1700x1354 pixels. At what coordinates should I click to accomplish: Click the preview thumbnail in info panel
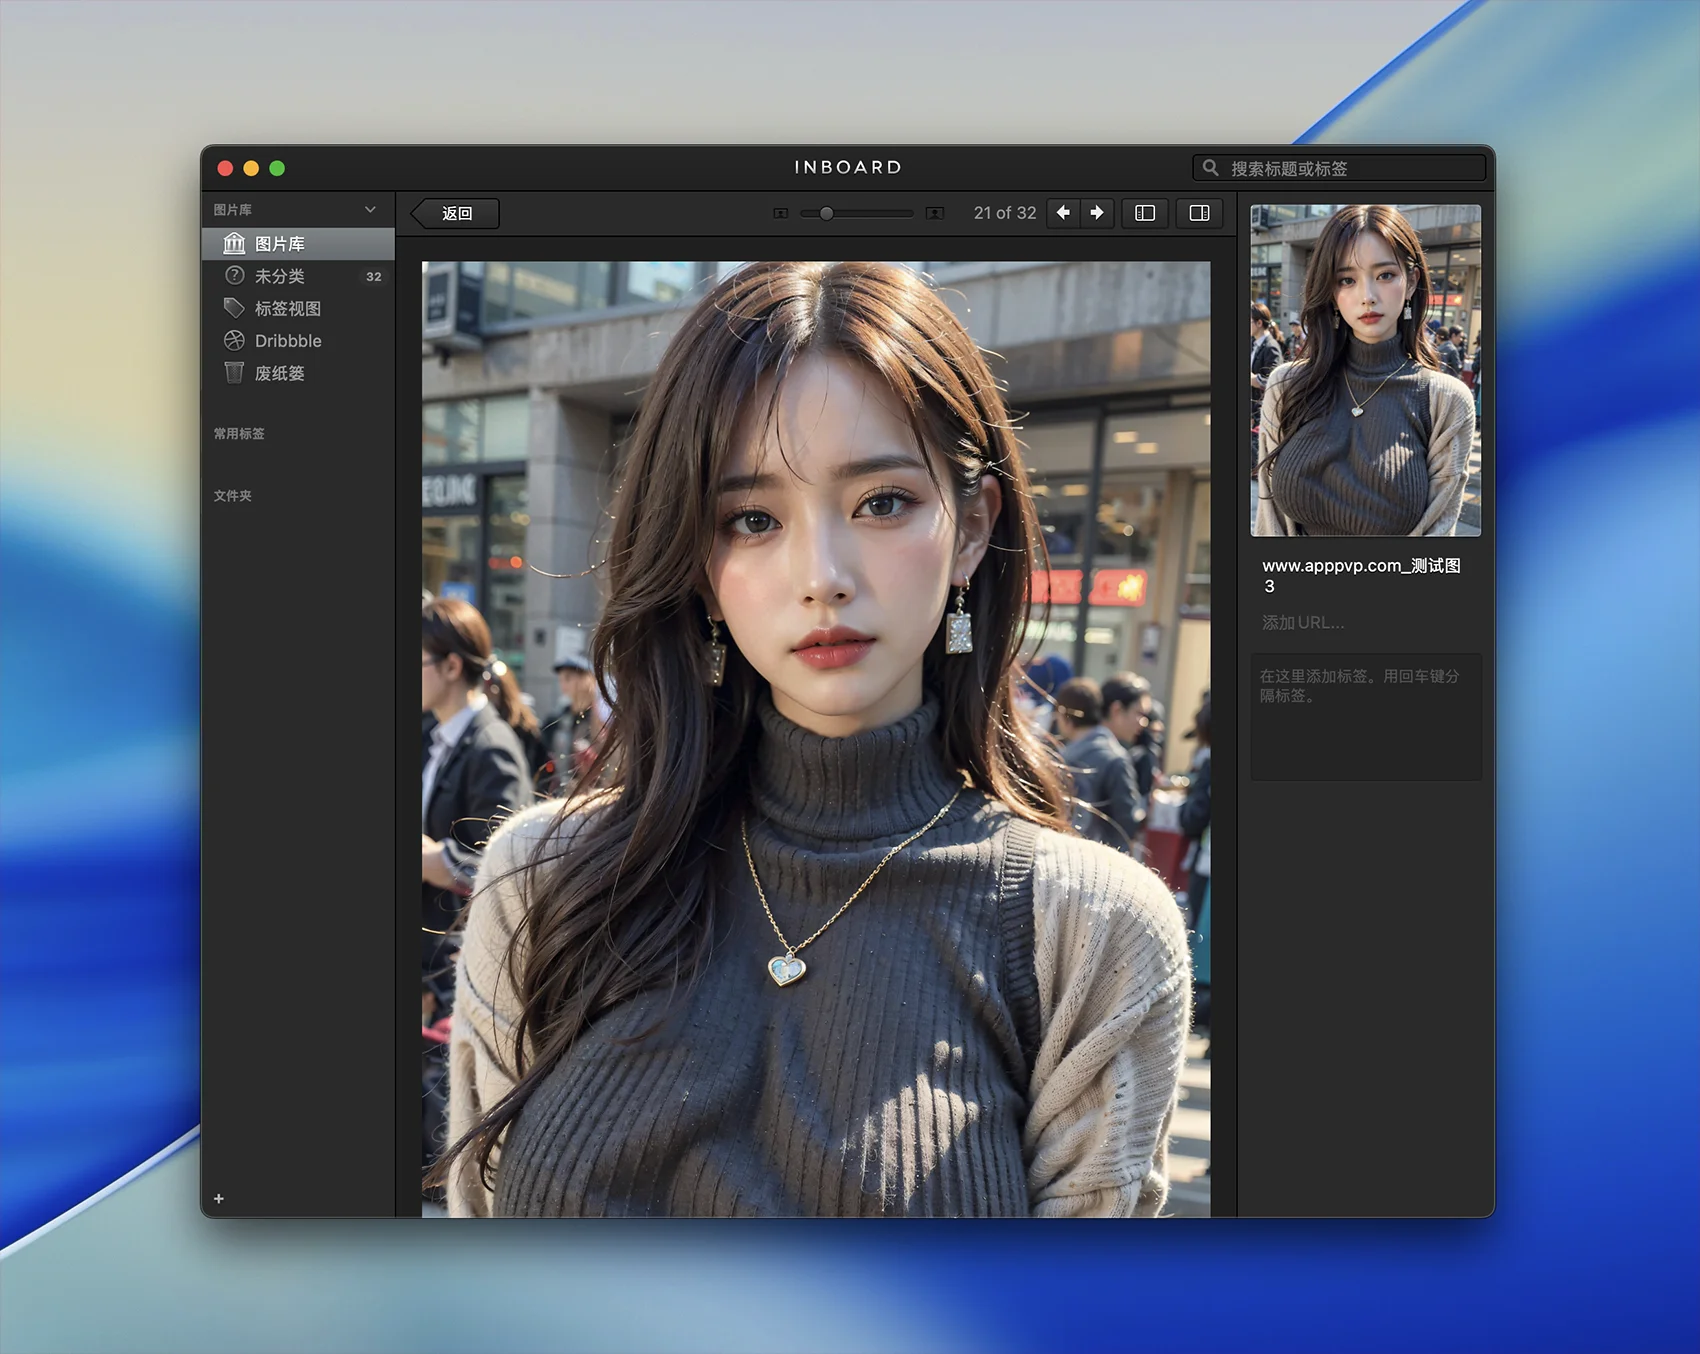pyautogui.click(x=1365, y=370)
